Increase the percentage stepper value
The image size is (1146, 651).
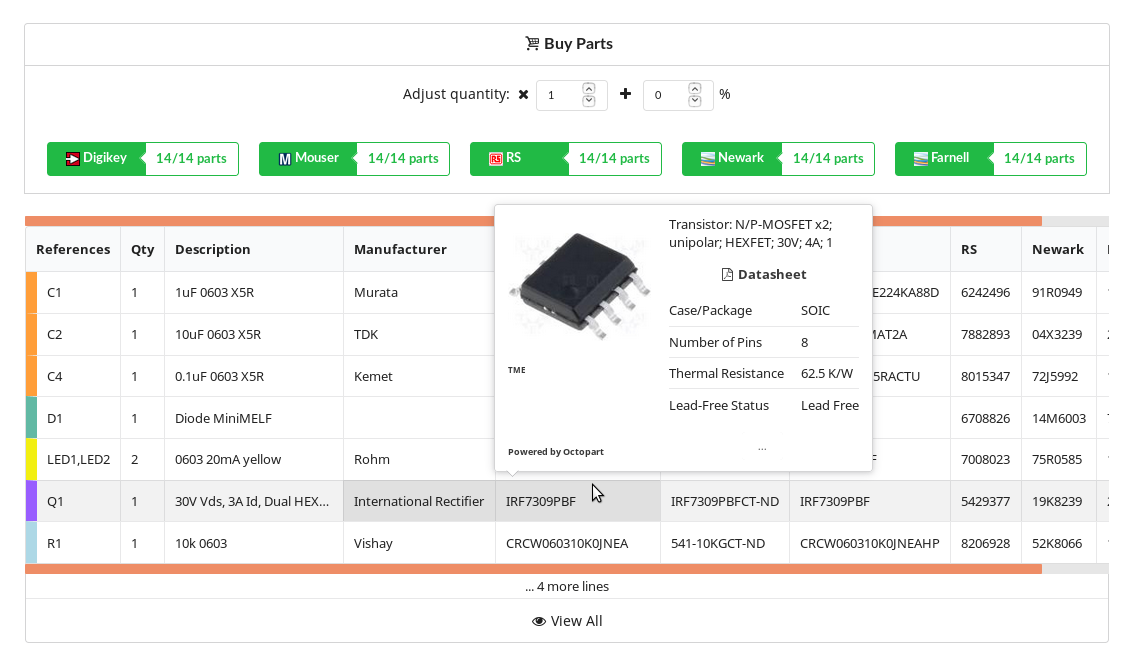click(694, 88)
